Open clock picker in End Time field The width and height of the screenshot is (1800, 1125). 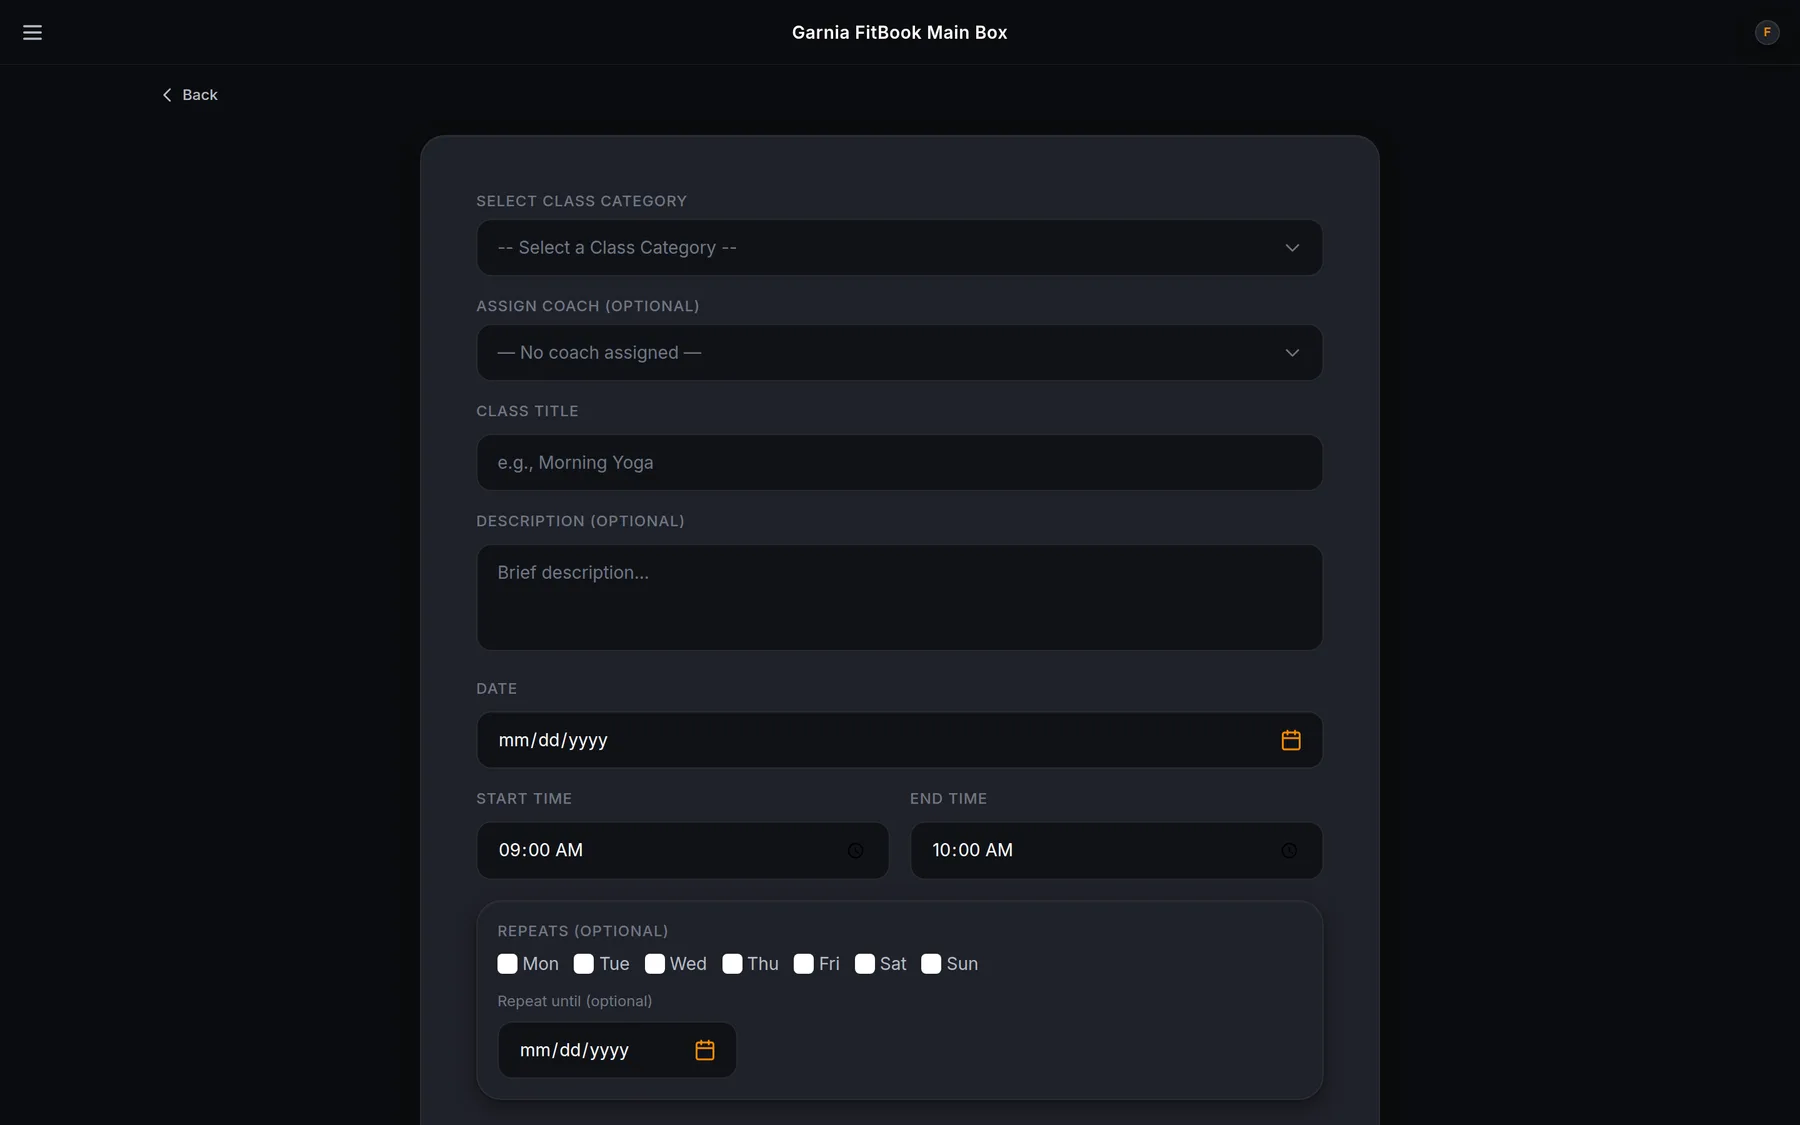coord(1289,851)
